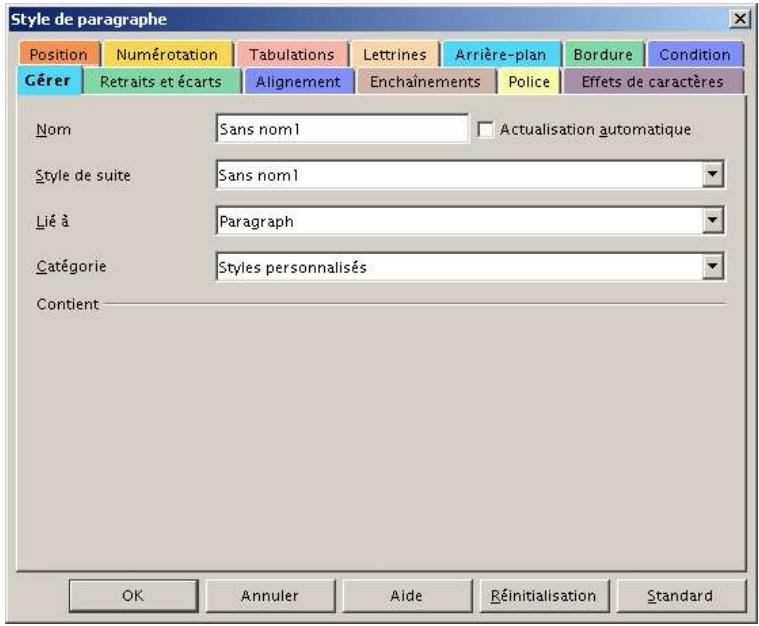
Task: Select the Enchaînements tab
Action: click(425, 81)
